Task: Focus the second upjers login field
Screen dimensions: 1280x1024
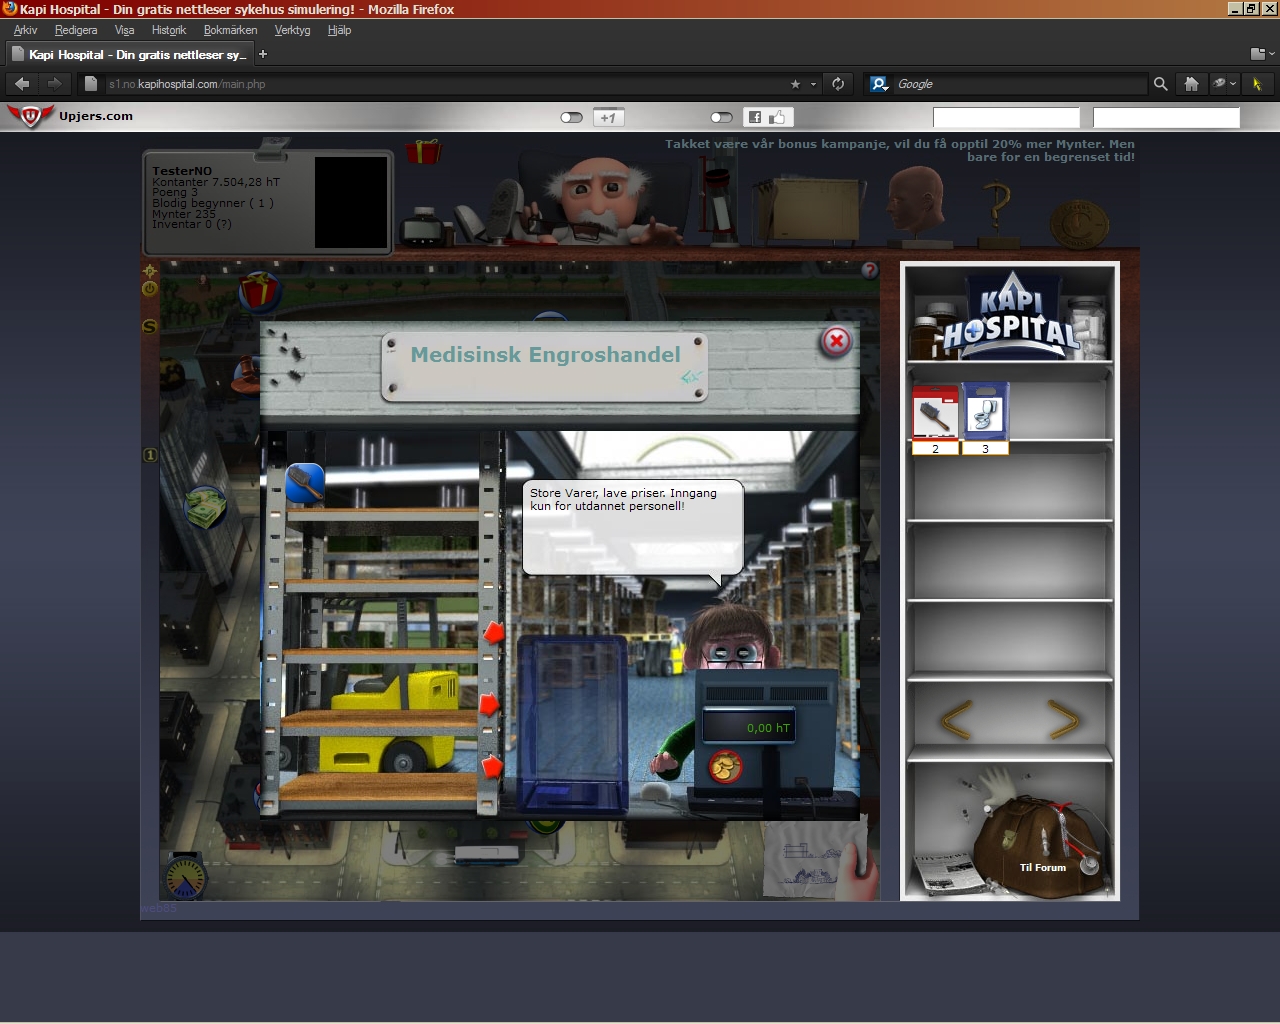Action: (1166, 117)
